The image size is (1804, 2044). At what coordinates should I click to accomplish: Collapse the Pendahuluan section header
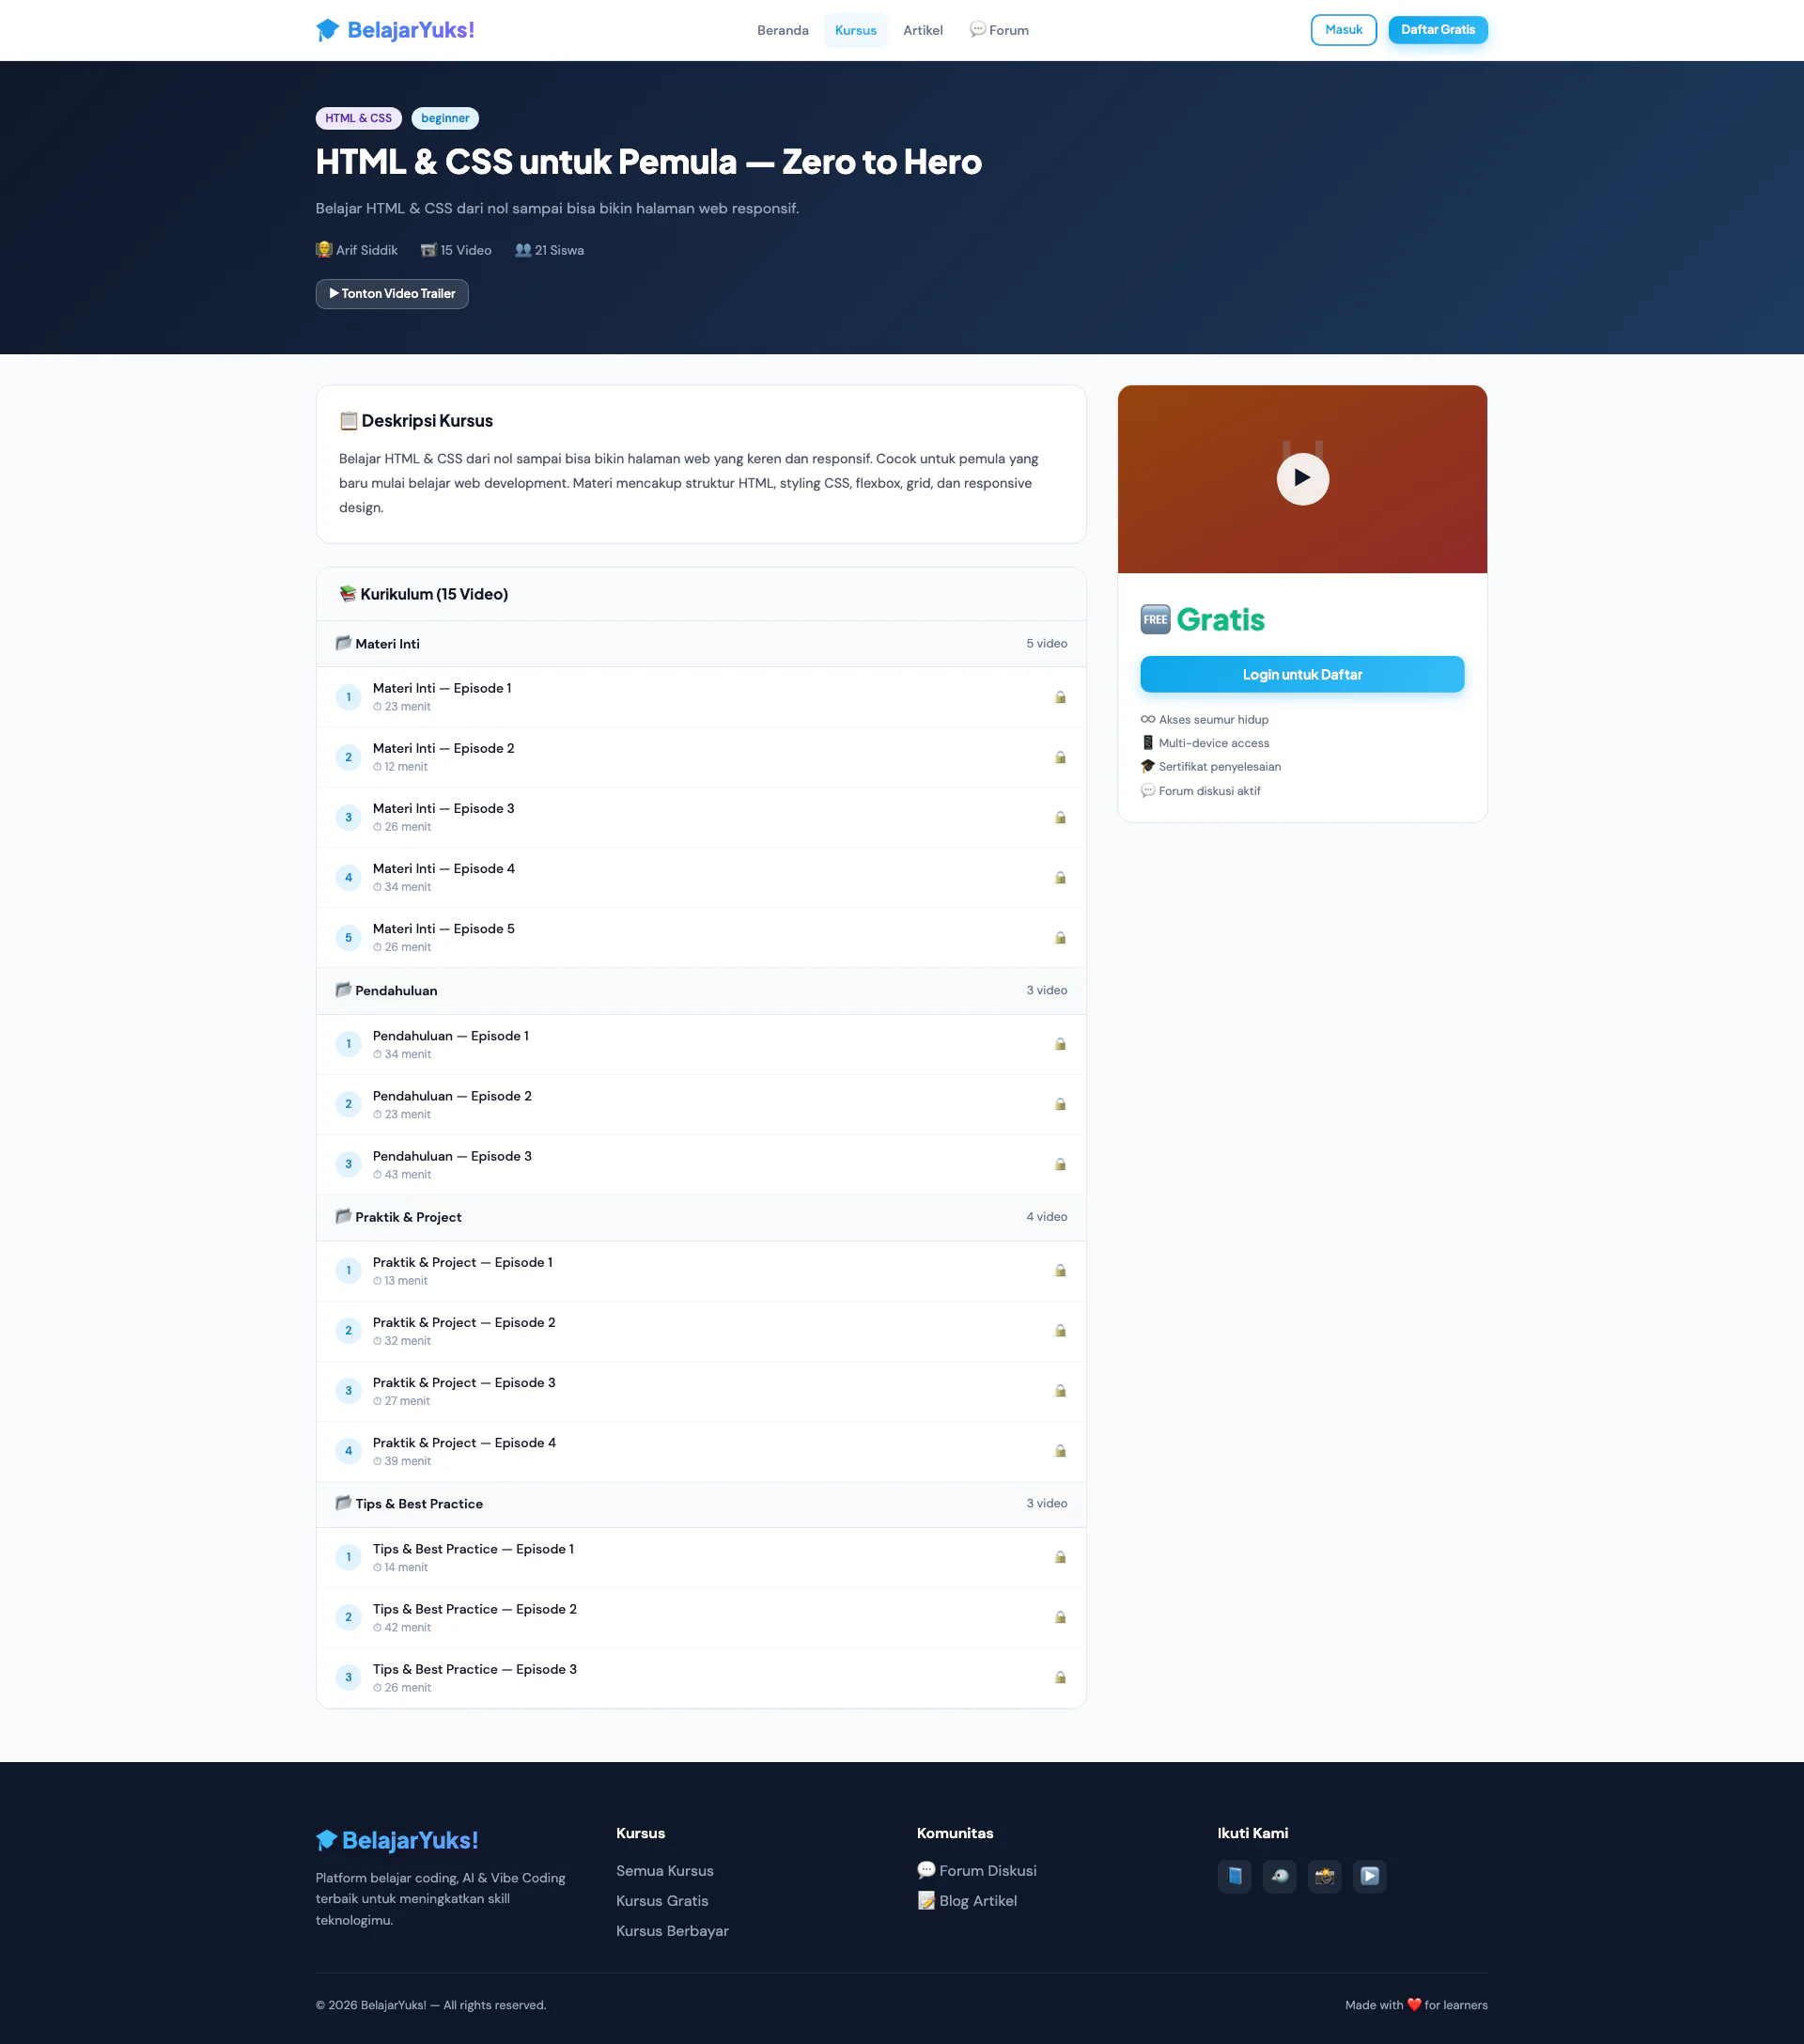701,990
